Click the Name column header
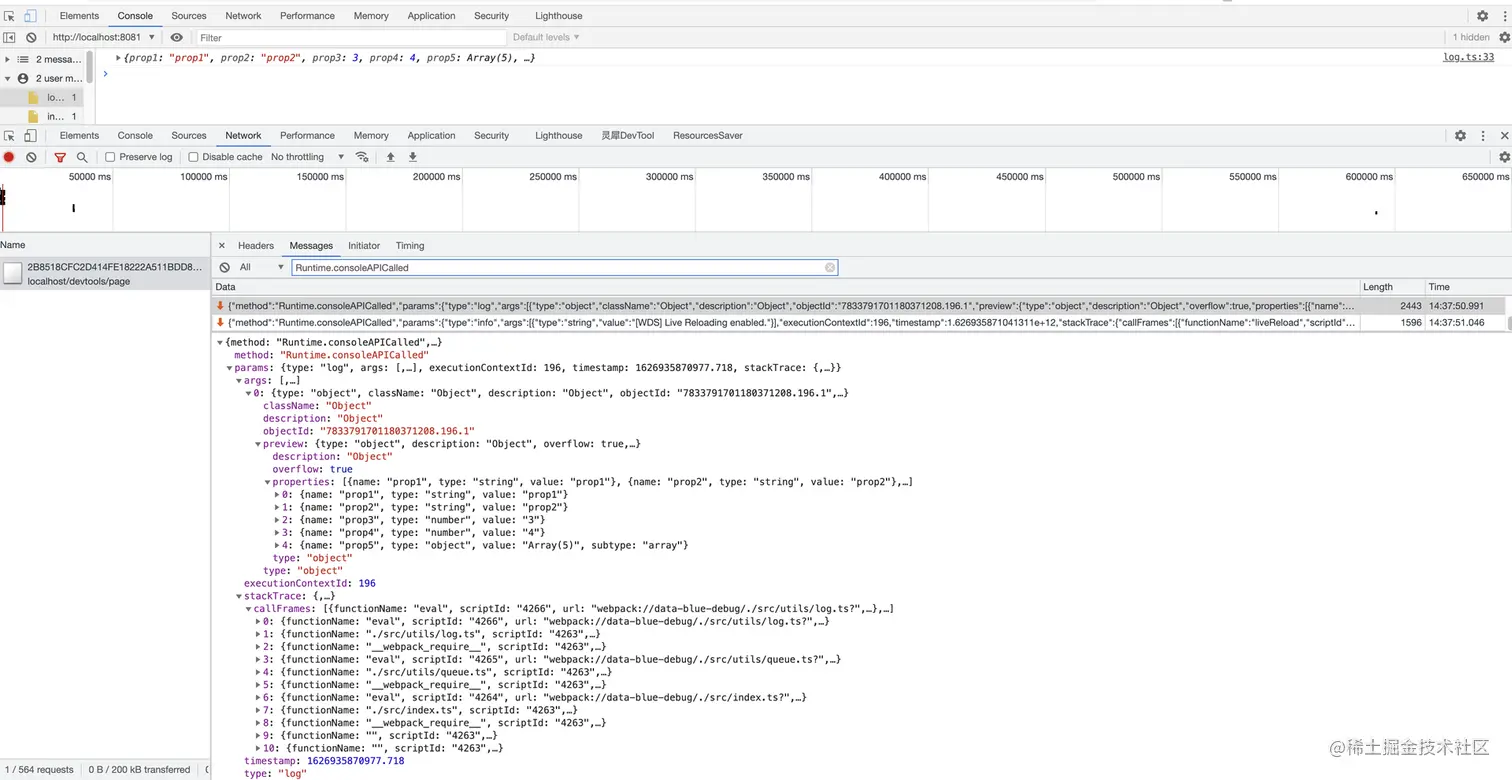Viewport: 1512px width, 780px height. point(105,245)
